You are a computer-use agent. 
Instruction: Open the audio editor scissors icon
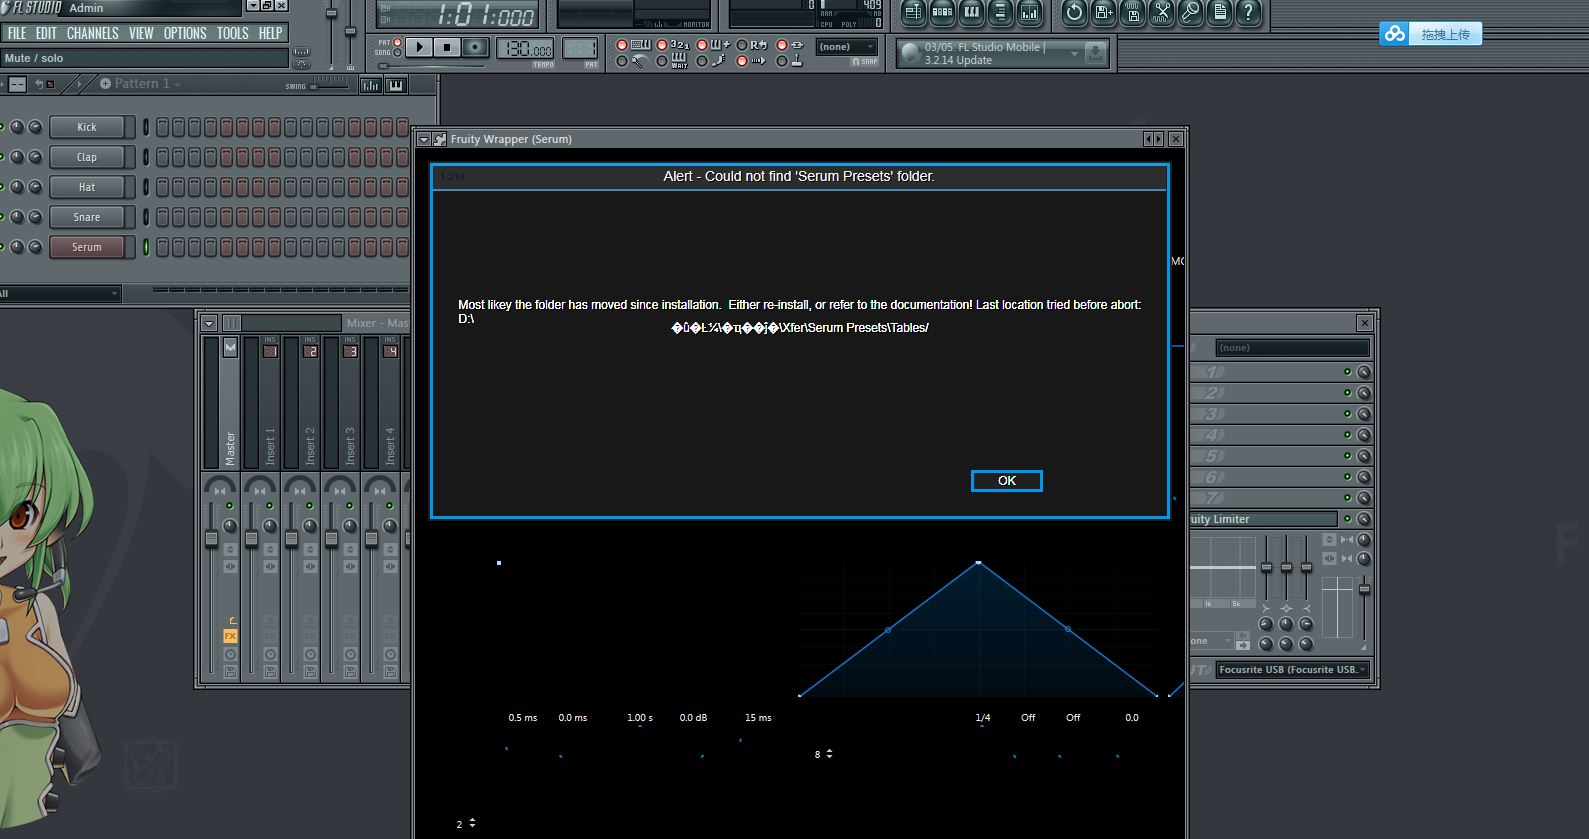(1161, 13)
